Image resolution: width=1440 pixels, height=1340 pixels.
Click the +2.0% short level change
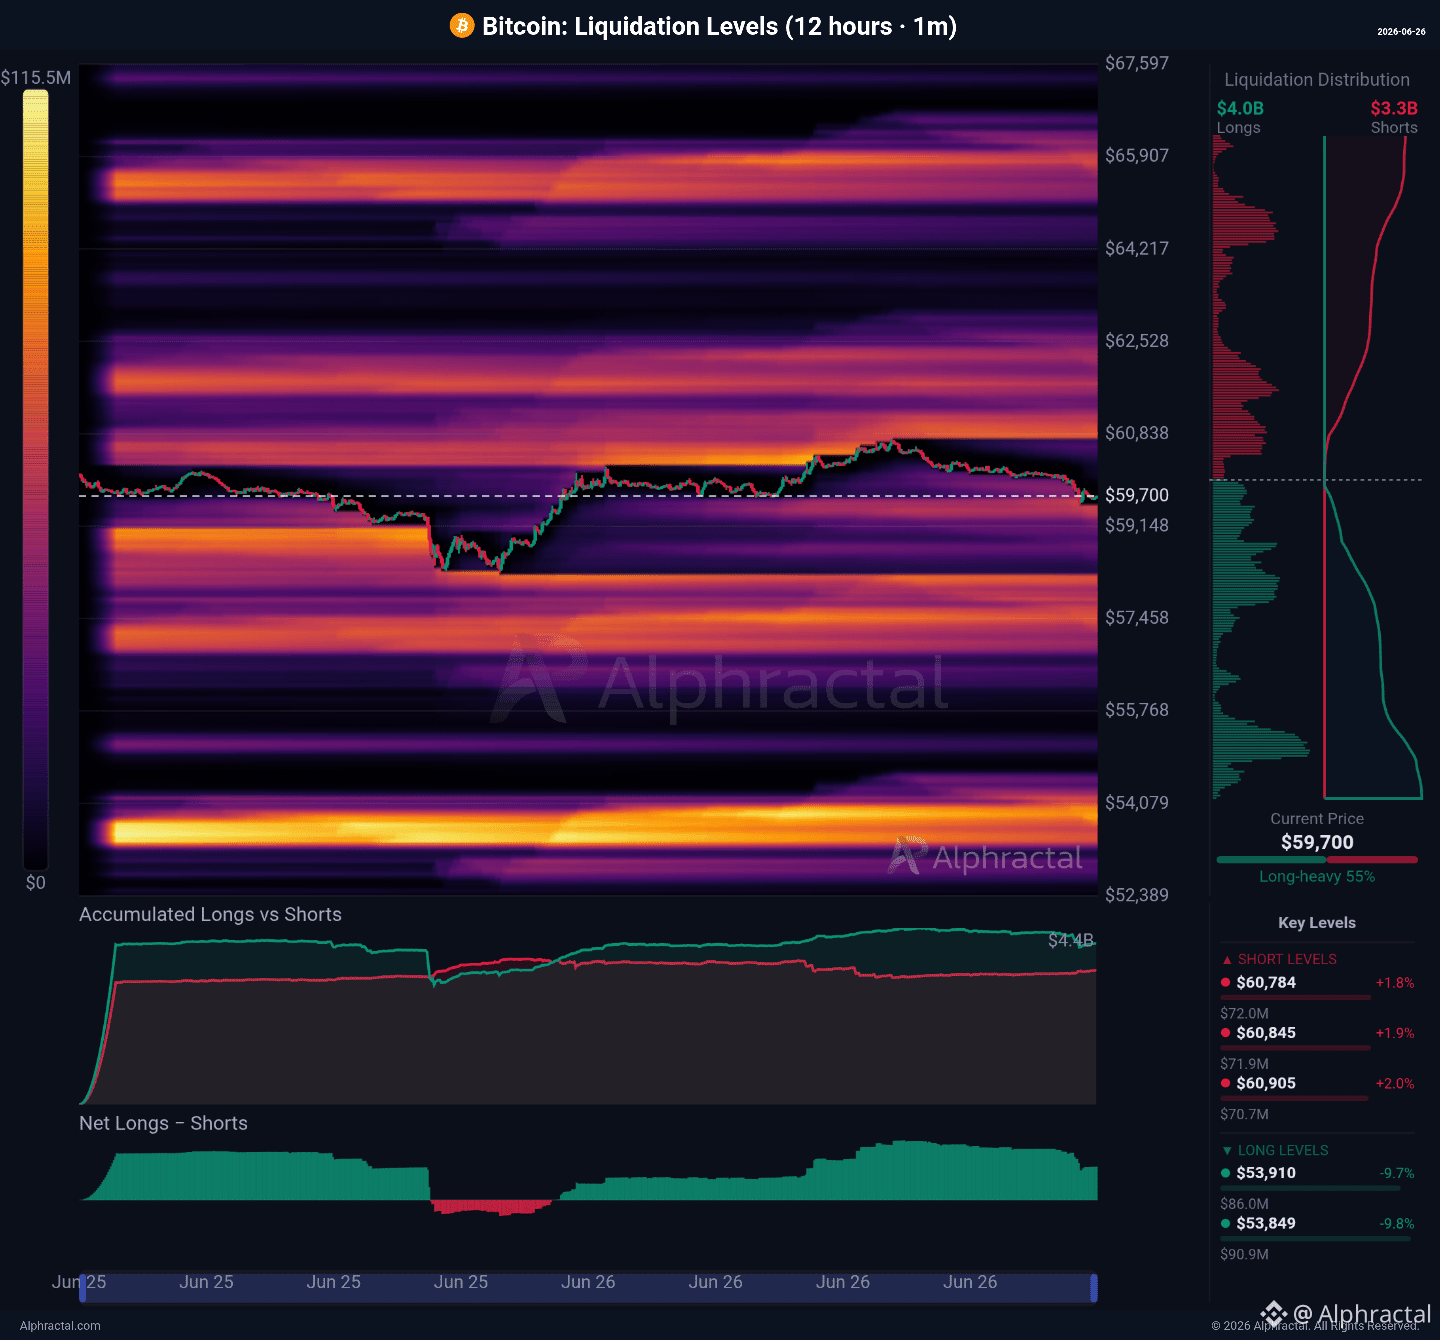pyautogui.click(x=1395, y=1083)
